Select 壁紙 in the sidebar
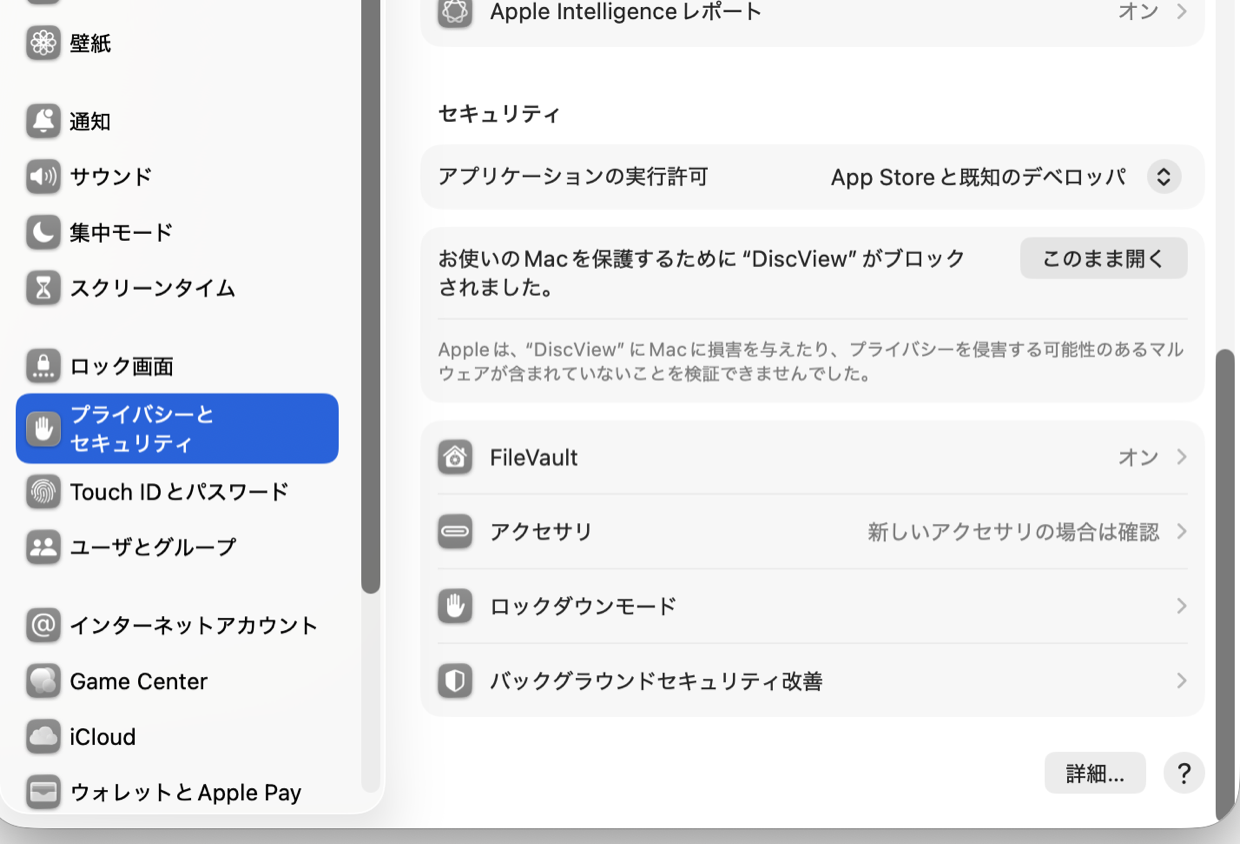Viewport: 1240px width, 844px height. tap(90, 44)
